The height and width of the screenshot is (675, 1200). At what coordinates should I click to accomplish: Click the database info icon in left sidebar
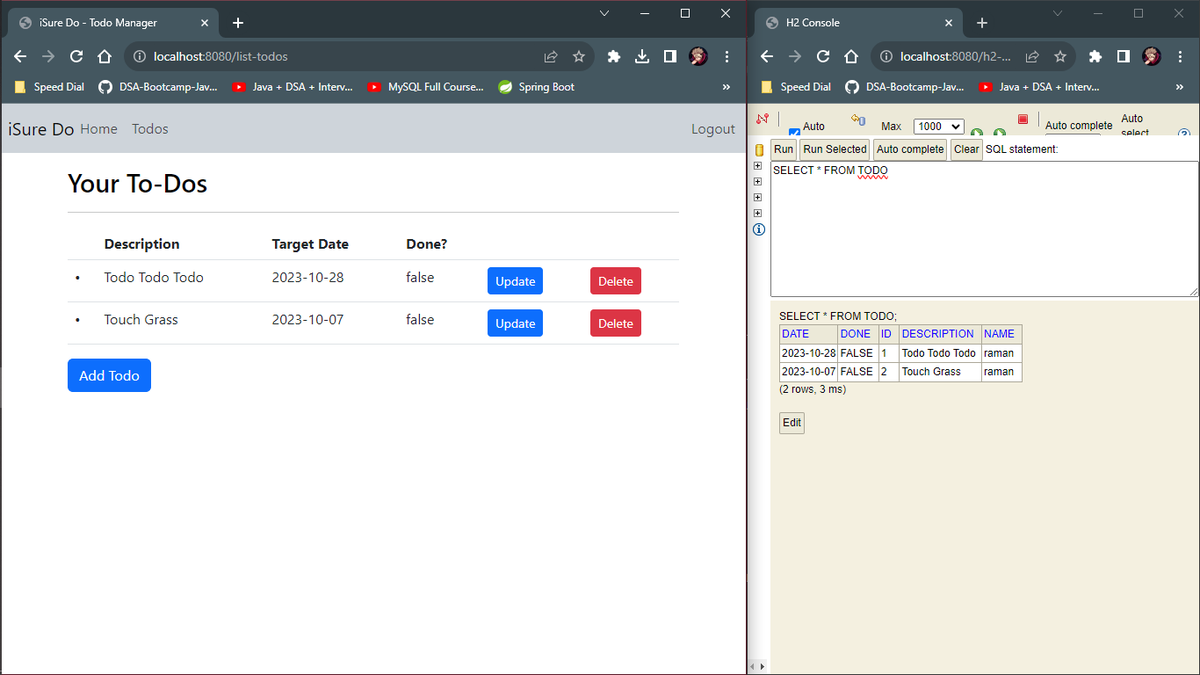(758, 229)
